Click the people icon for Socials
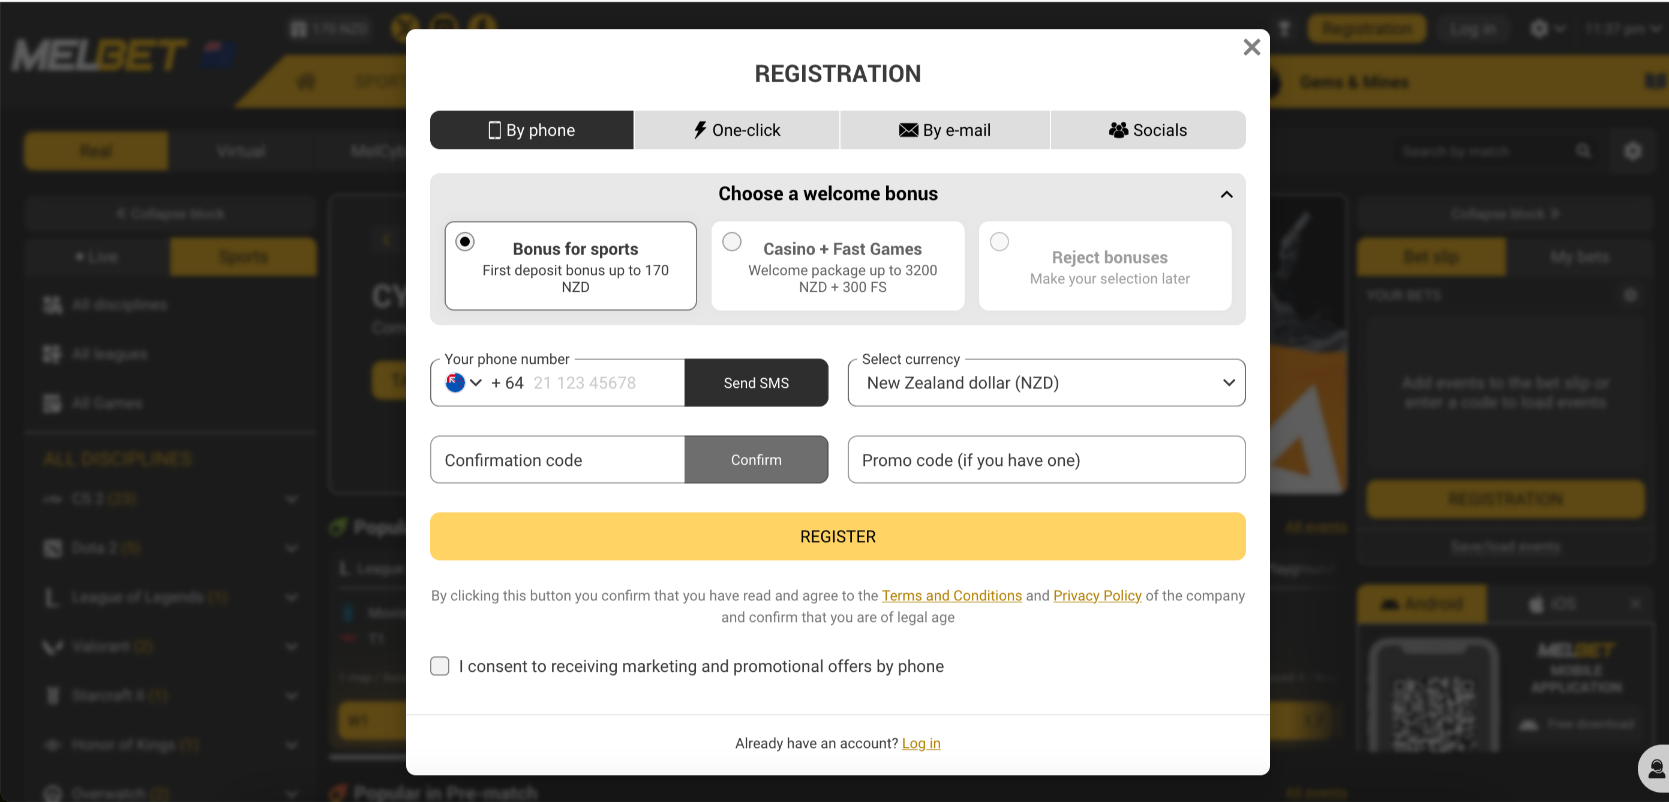Image resolution: width=1669 pixels, height=802 pixels. click(1118, 130)
